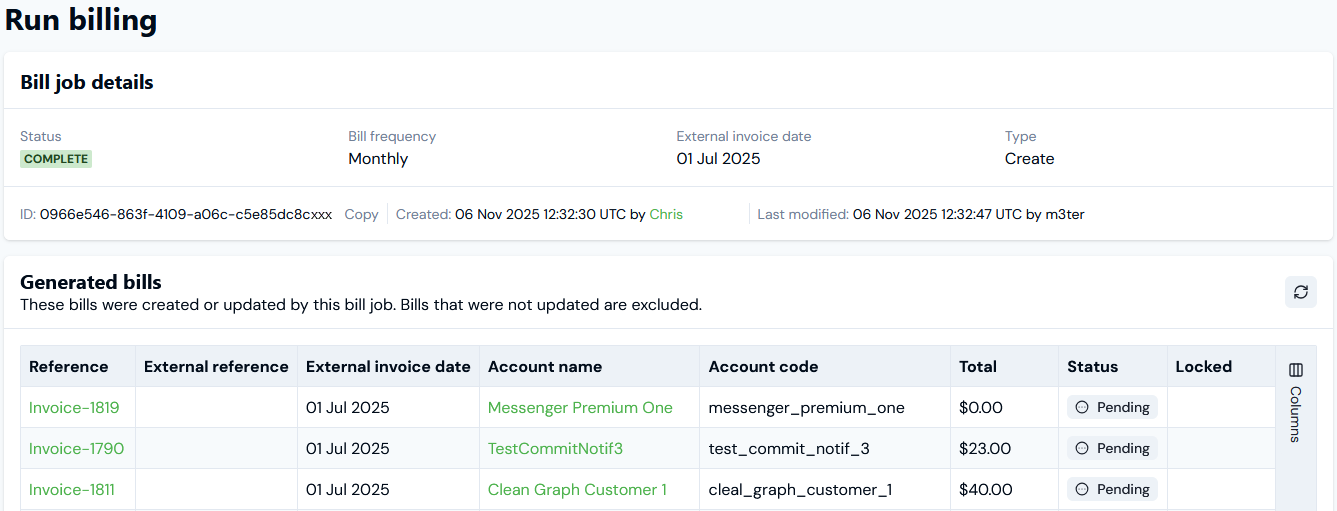Screen dimensions: 1337x511
Task: Sort by the External reference column header
Action: coord(216,366)
